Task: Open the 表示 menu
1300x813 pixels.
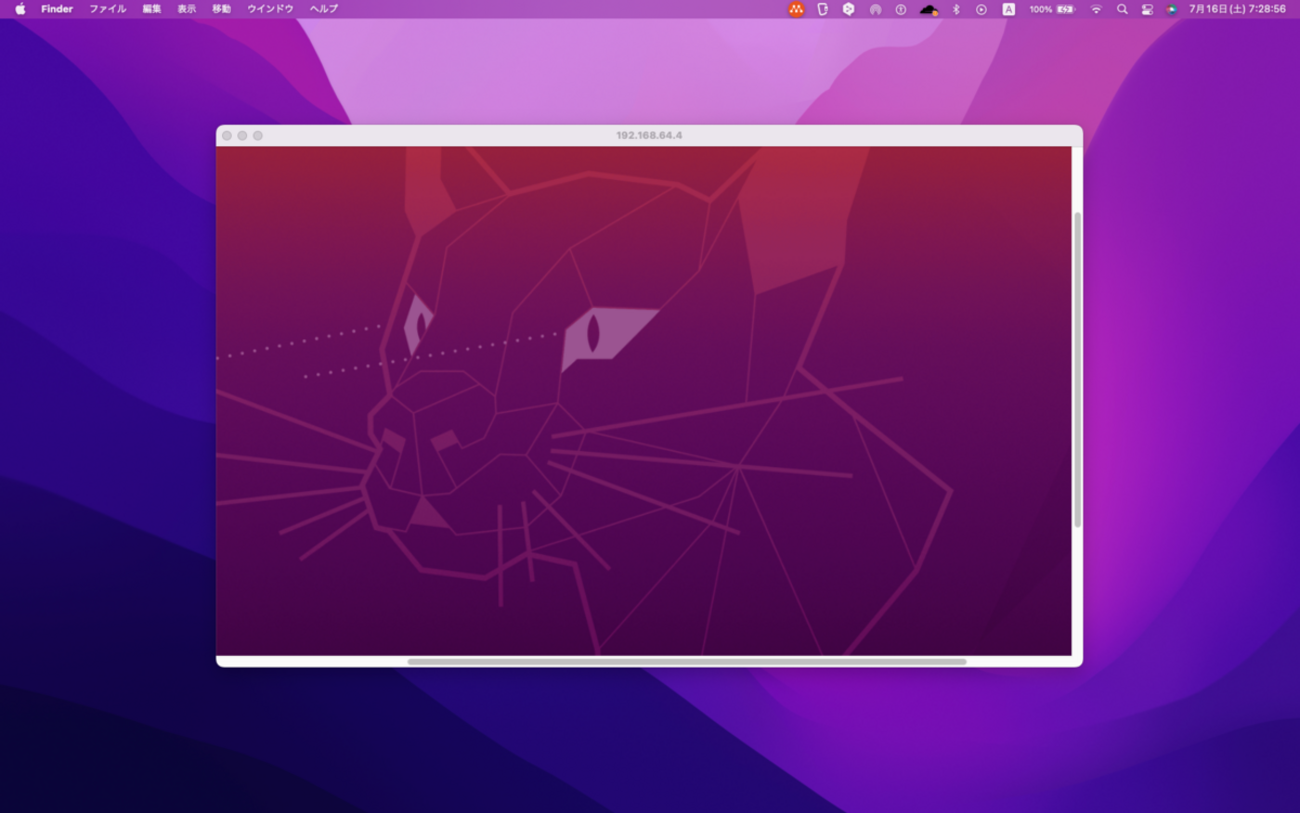Action: (x=187, y=9)
